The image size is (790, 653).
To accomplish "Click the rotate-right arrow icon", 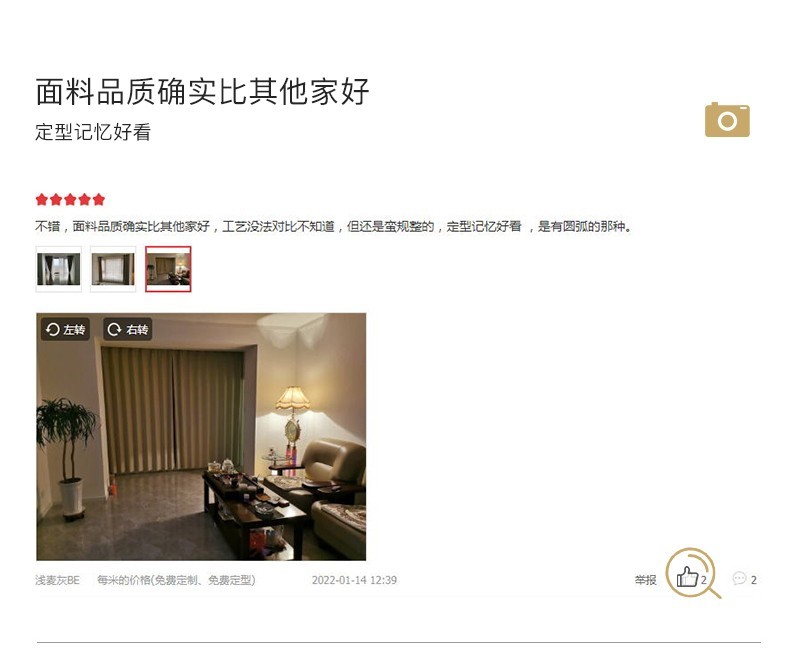I will [x=115, y=330].
